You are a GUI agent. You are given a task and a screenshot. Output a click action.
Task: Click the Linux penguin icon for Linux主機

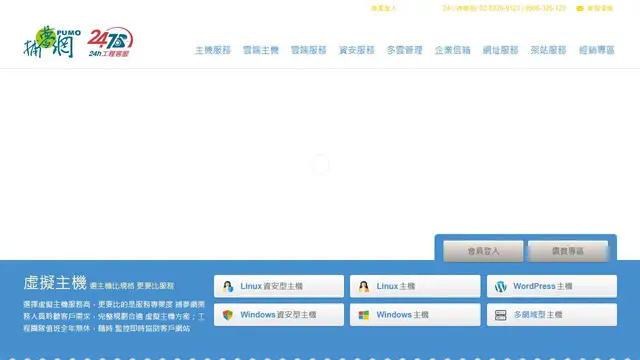(x=364, y=286)
